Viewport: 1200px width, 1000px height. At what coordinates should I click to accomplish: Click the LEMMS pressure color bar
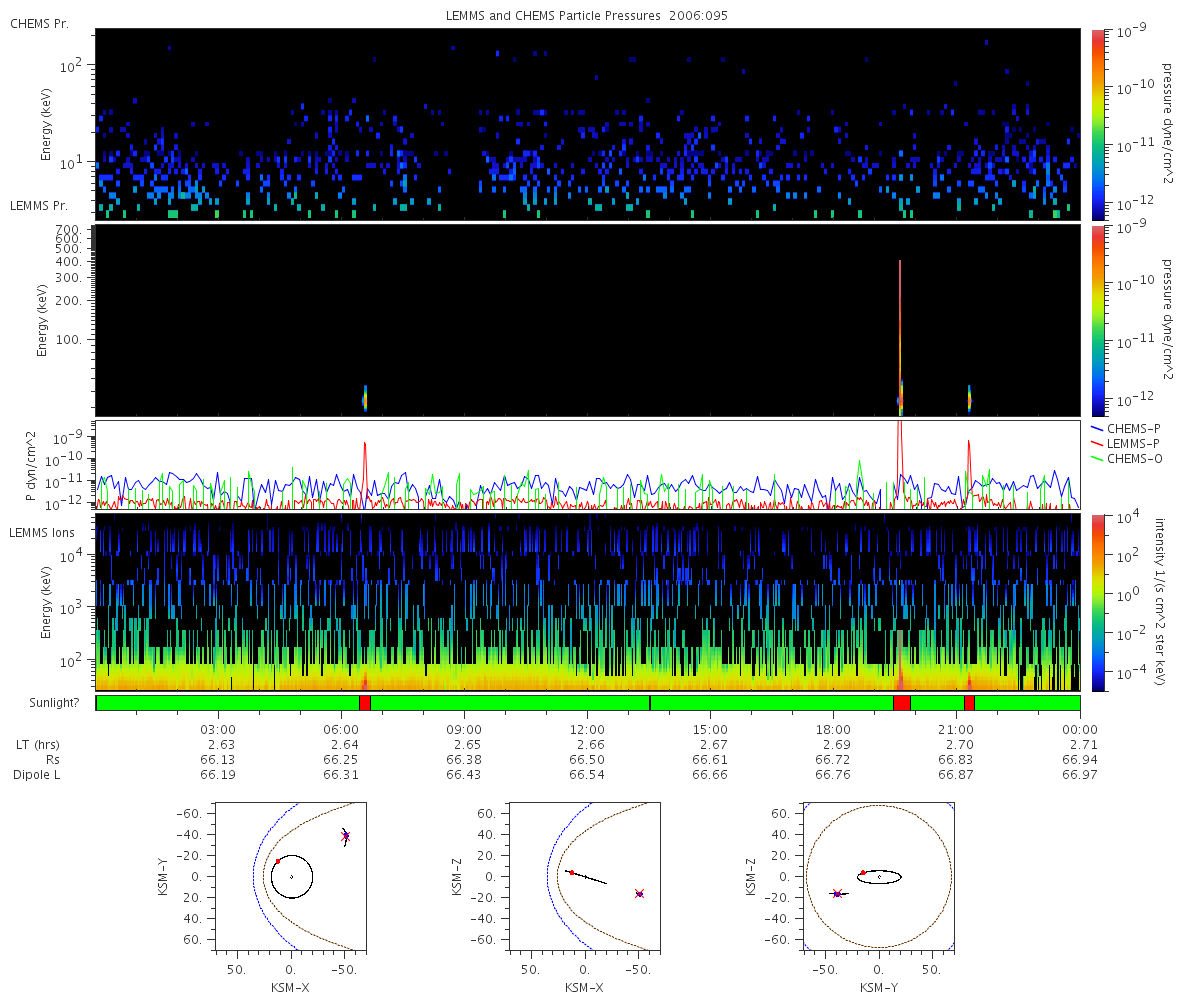(x=1098, y=320)
